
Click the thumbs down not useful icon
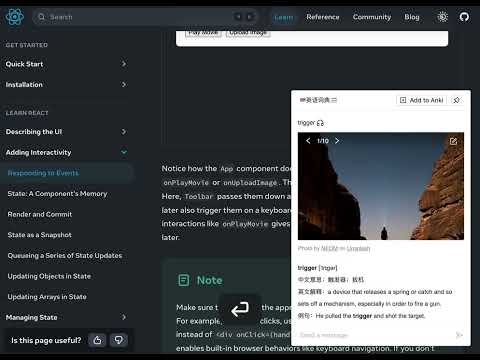[x=119, y=340]
